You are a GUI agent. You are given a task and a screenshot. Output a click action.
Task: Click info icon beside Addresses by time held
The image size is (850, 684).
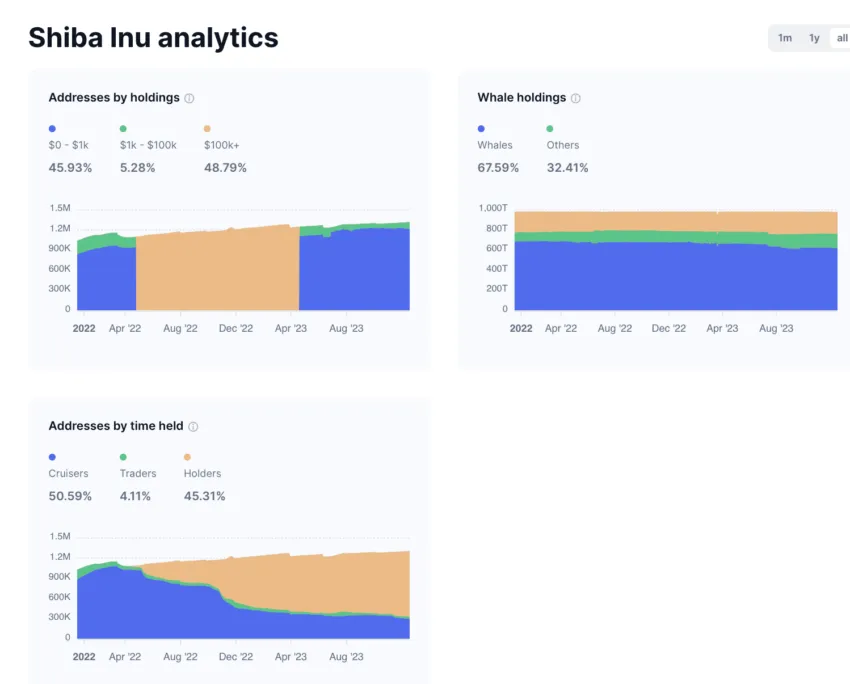click(193, 427)
